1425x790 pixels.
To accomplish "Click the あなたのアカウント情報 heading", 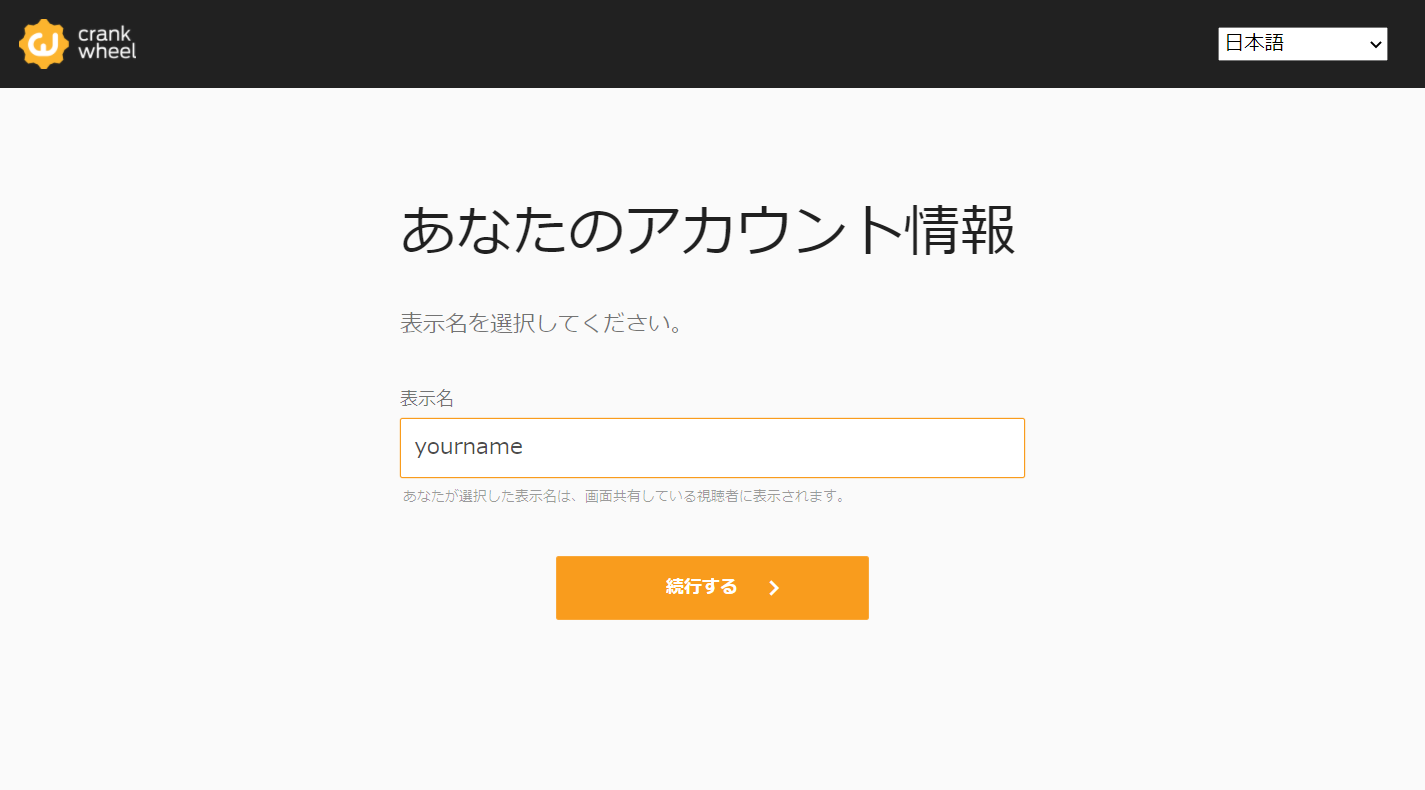I will (x=708, y=231).
